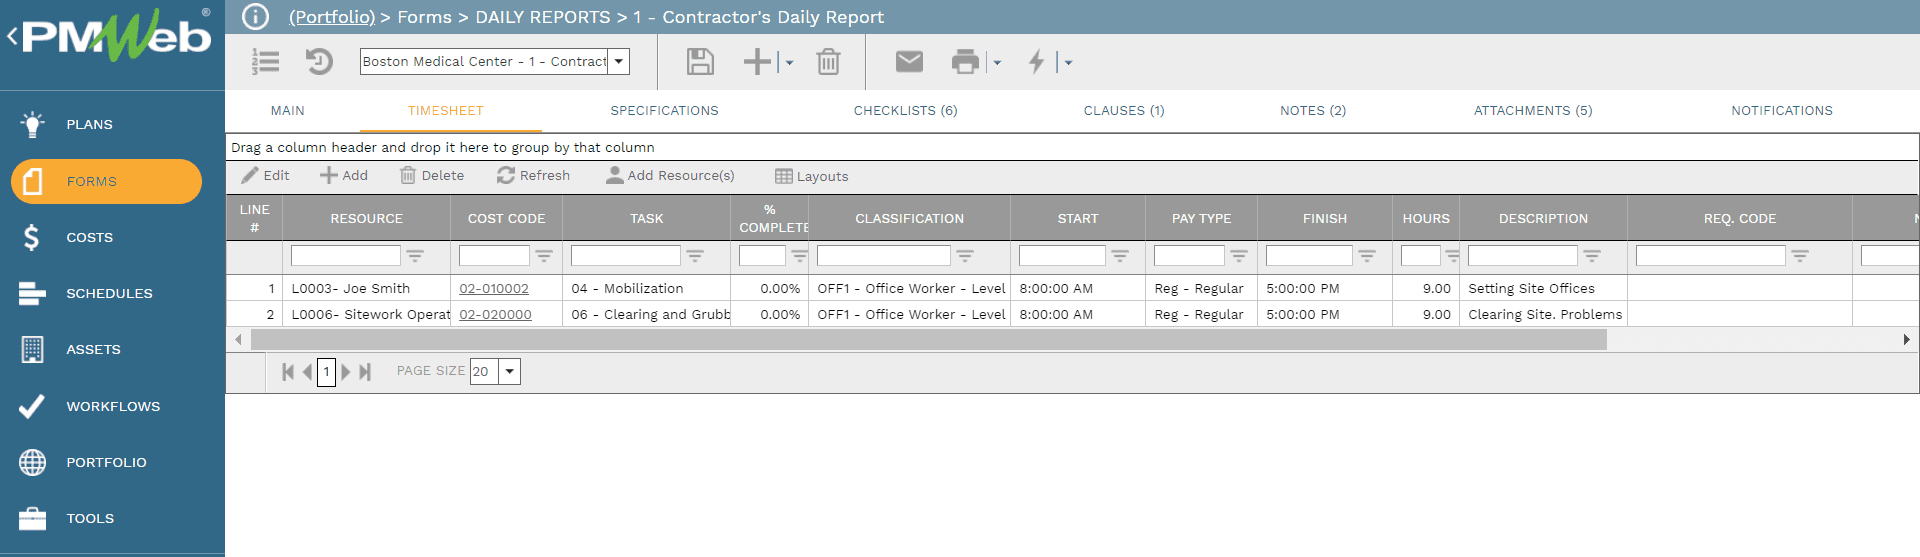Click the scrollbar left arrow
The image size is (1920, 557).
point(238,340)
